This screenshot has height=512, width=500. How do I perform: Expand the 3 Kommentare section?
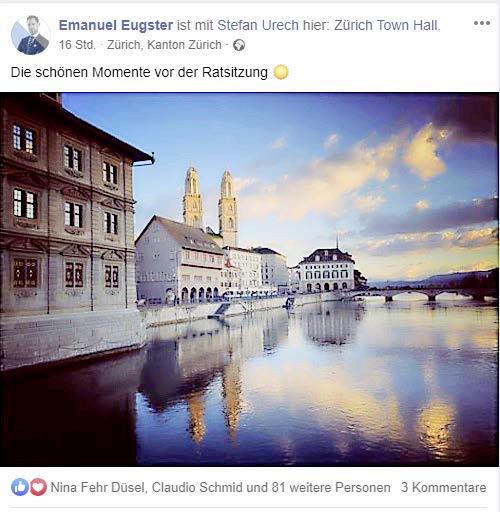[x=443, y=487]
